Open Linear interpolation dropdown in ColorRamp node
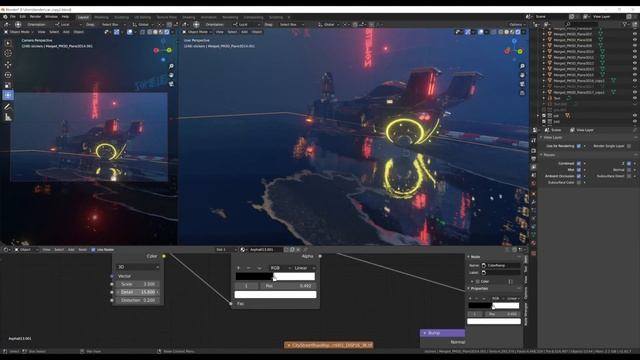640x360 pixels. tap(304, 268)
